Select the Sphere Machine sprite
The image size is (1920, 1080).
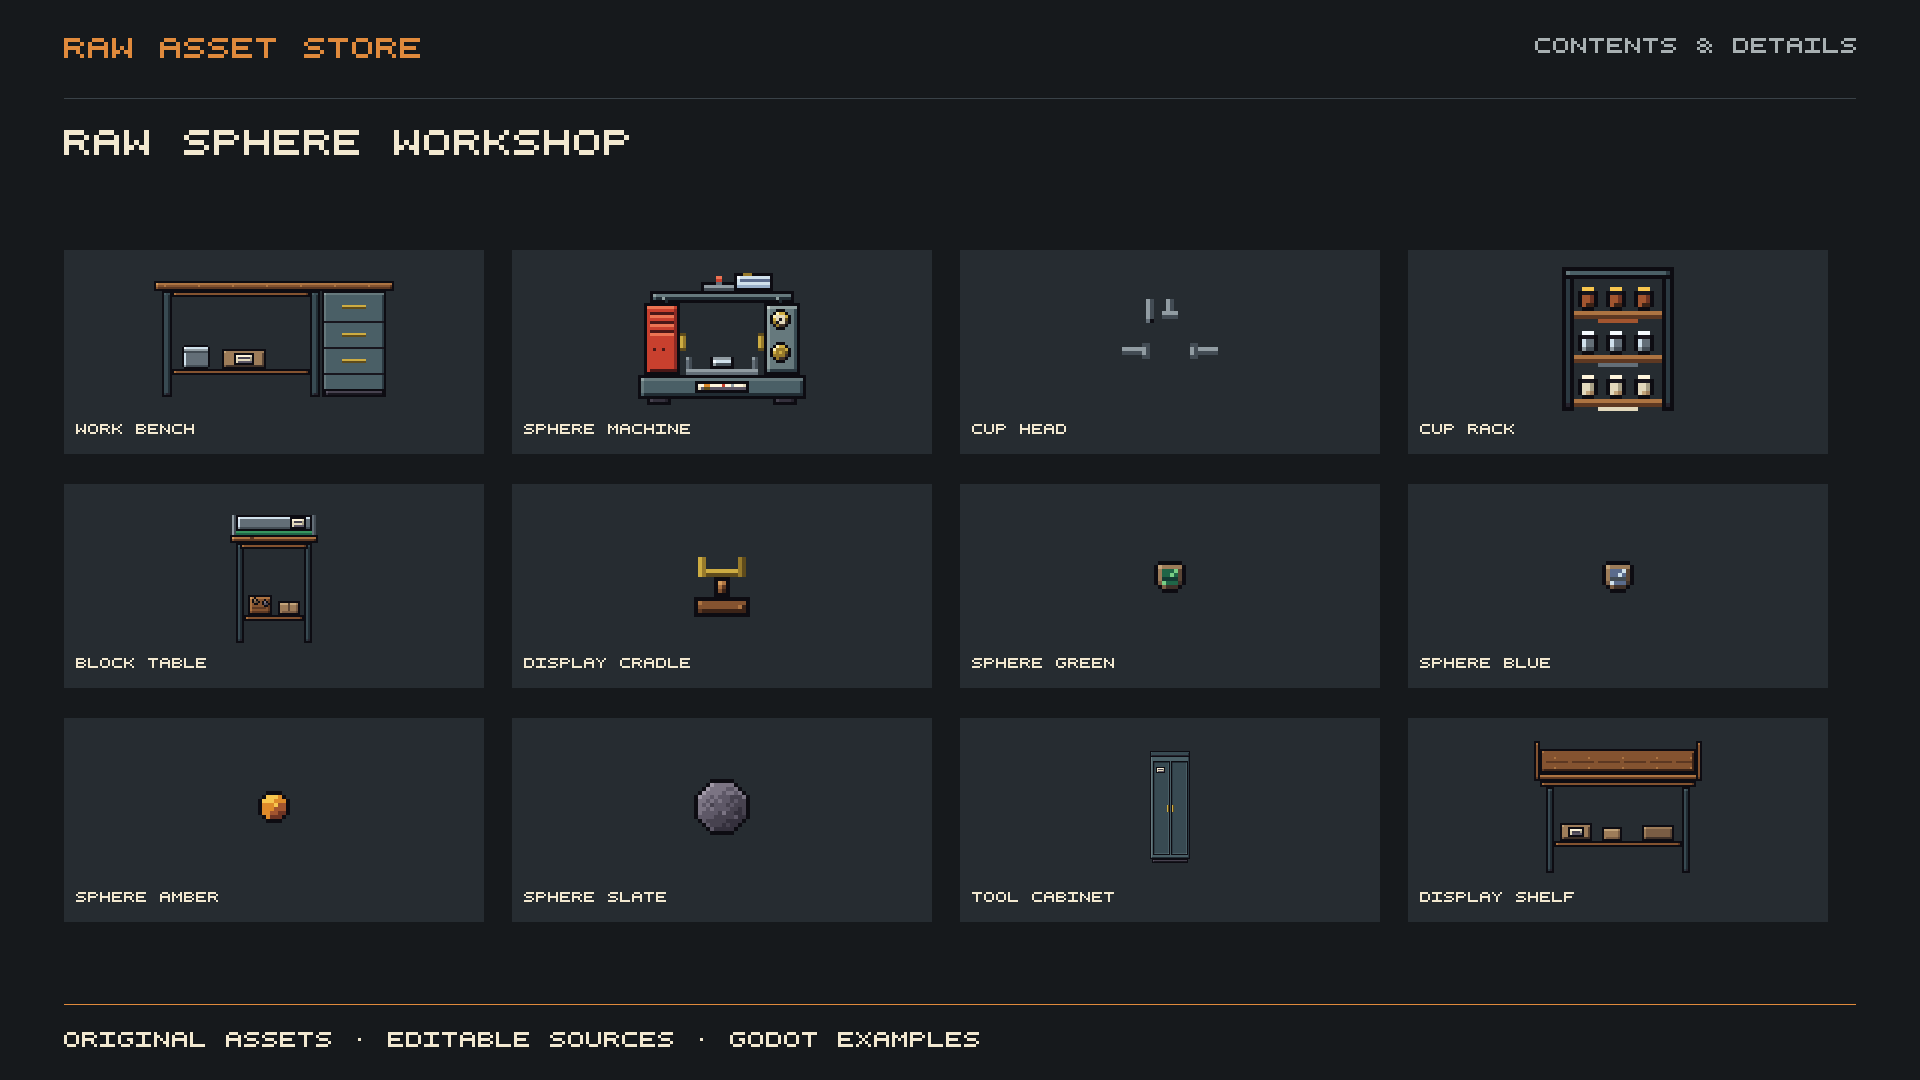click(x=722, y=339)
